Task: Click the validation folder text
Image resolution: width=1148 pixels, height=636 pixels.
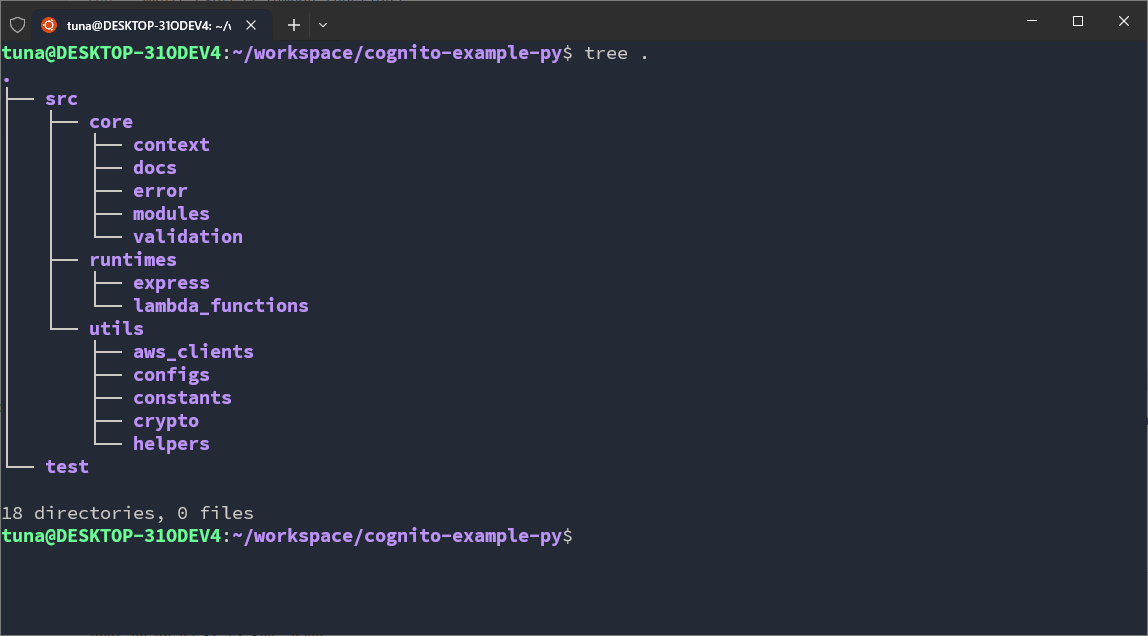Action: 187,237
